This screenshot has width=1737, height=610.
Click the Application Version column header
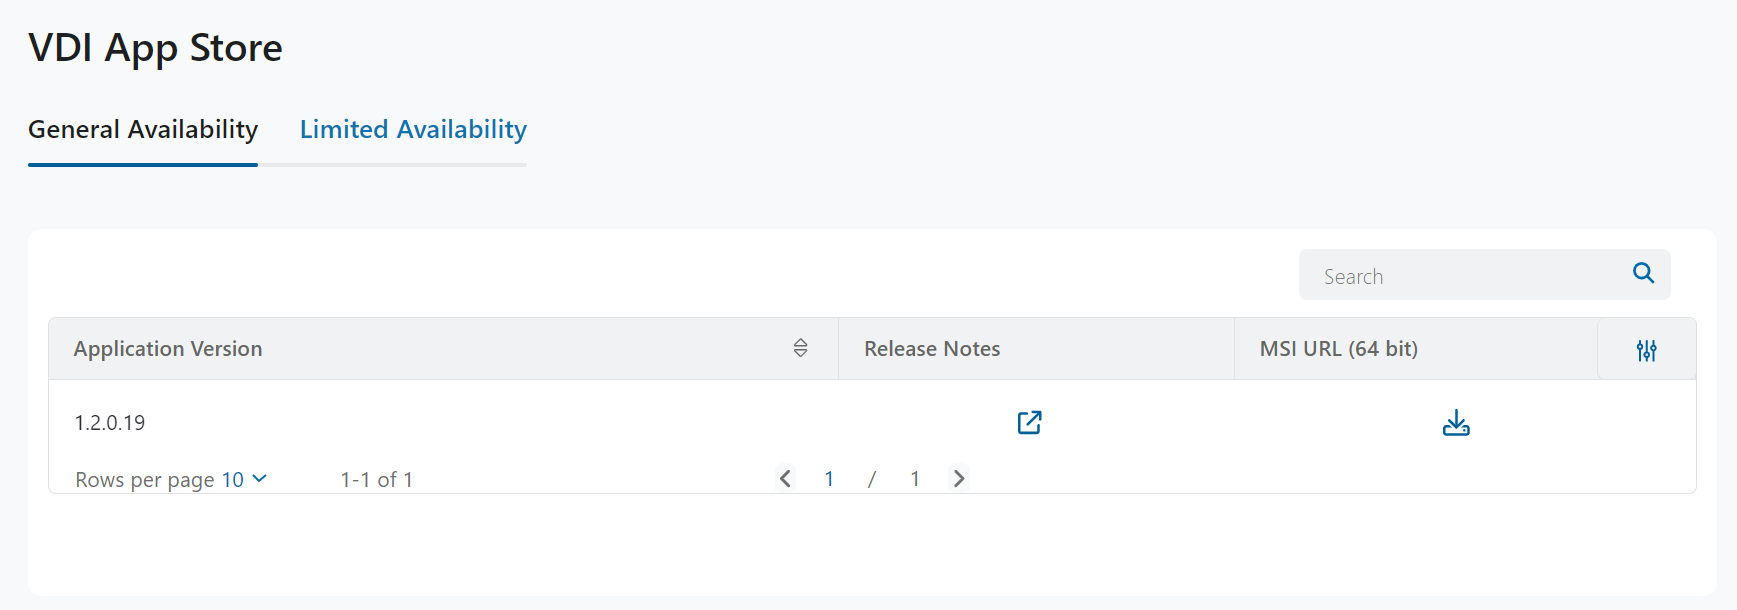pyautogui.click(x=168, y=349)
